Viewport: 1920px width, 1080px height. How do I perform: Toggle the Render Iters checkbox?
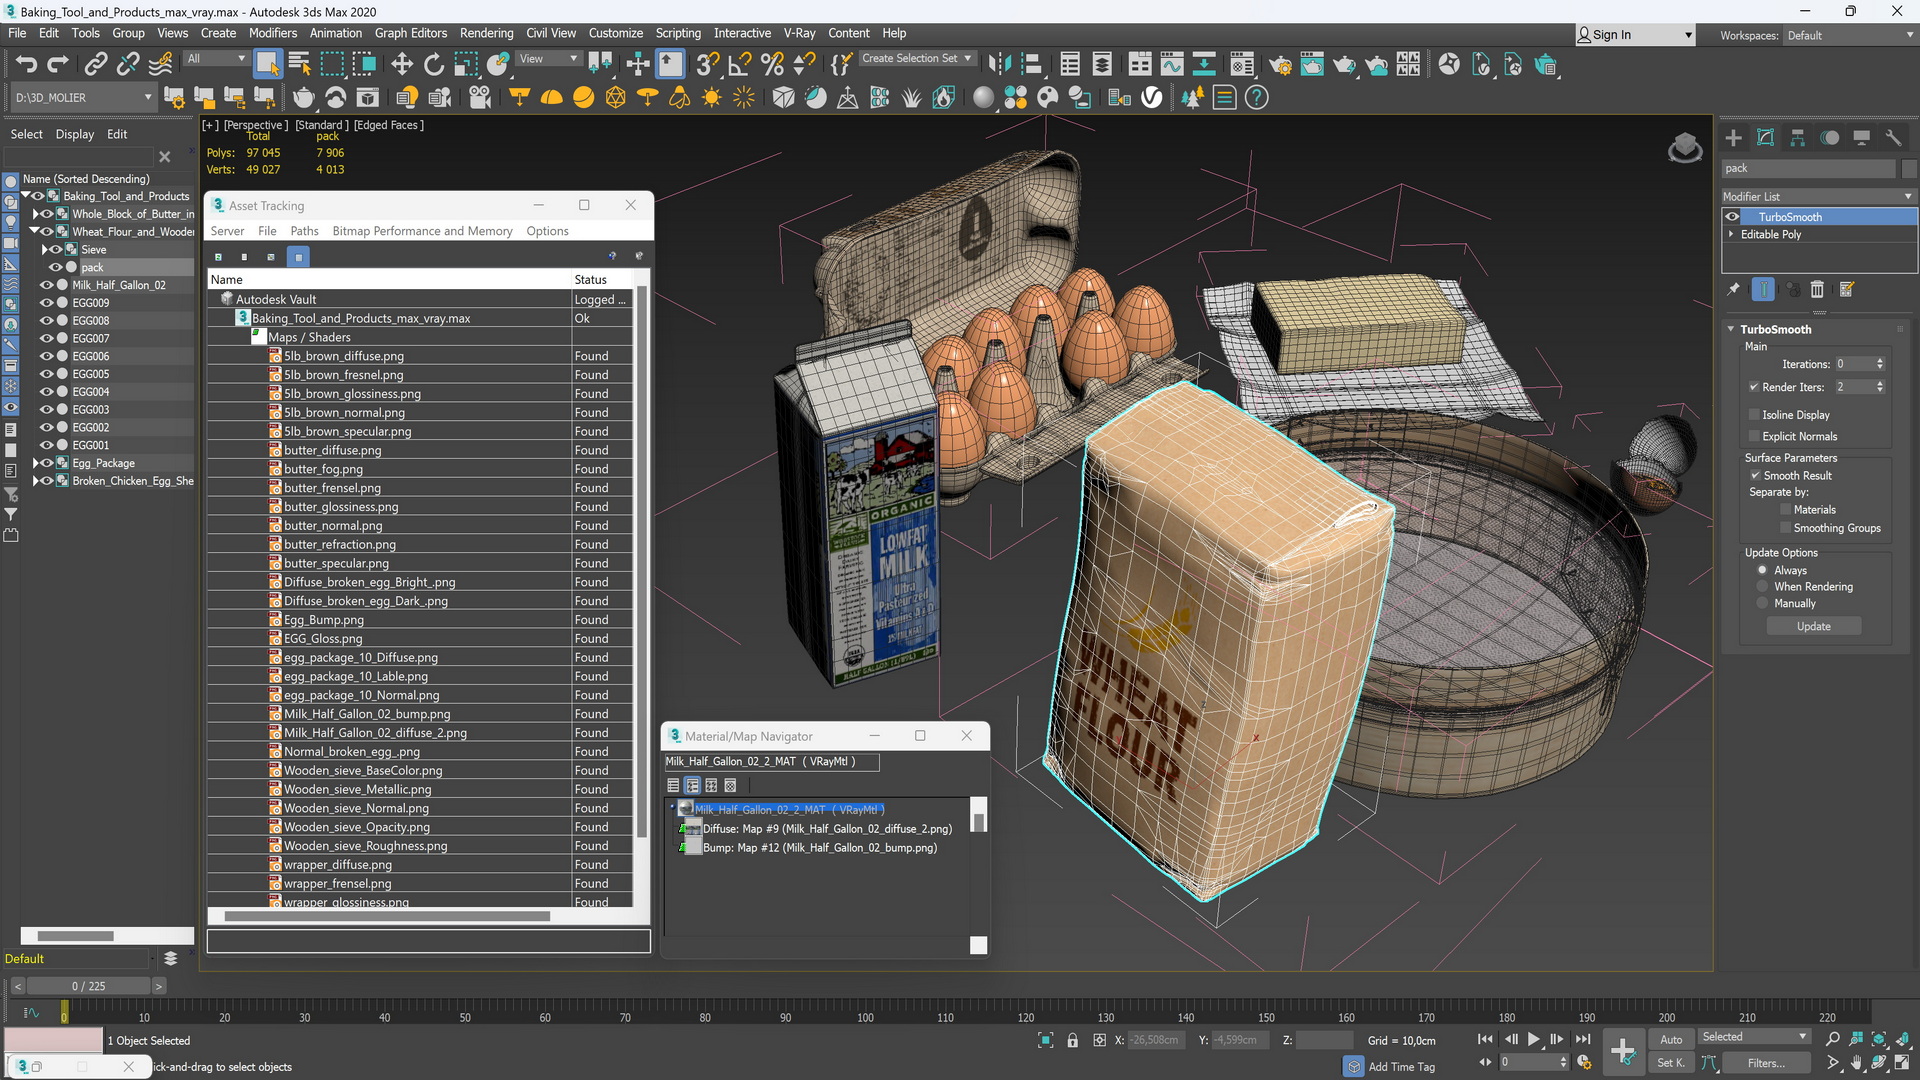pos(1754,387)
